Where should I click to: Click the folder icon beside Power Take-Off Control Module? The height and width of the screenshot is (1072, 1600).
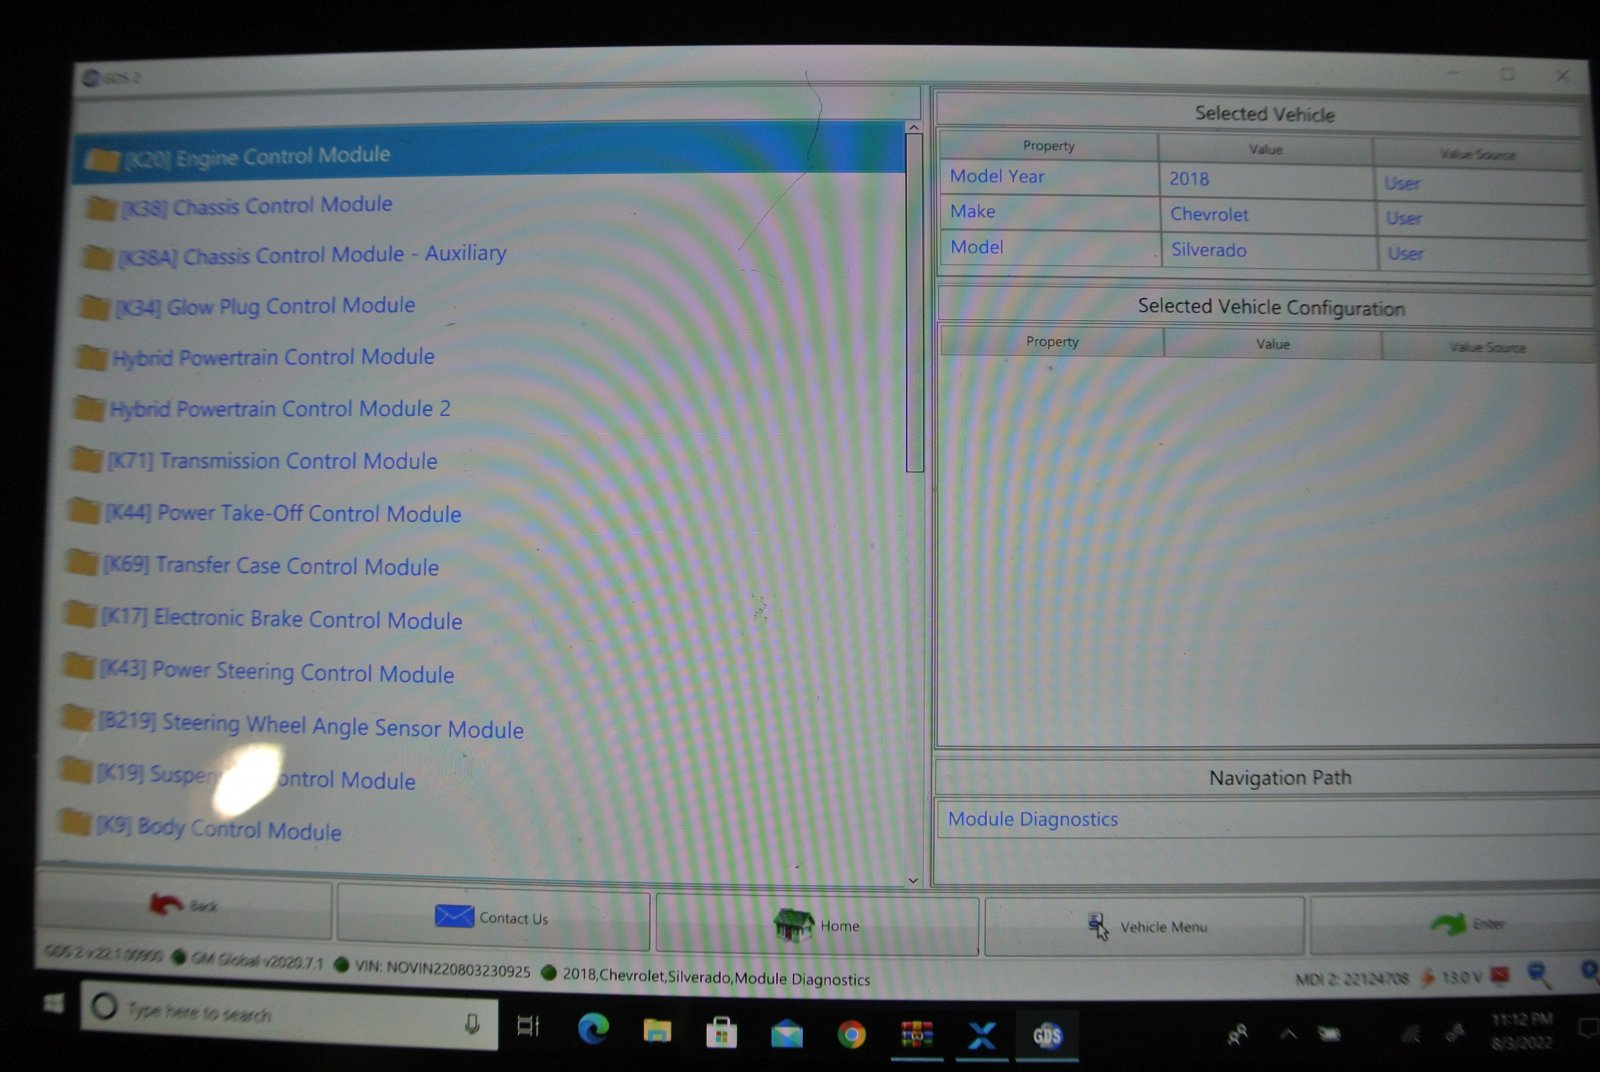tap(84, 512)
